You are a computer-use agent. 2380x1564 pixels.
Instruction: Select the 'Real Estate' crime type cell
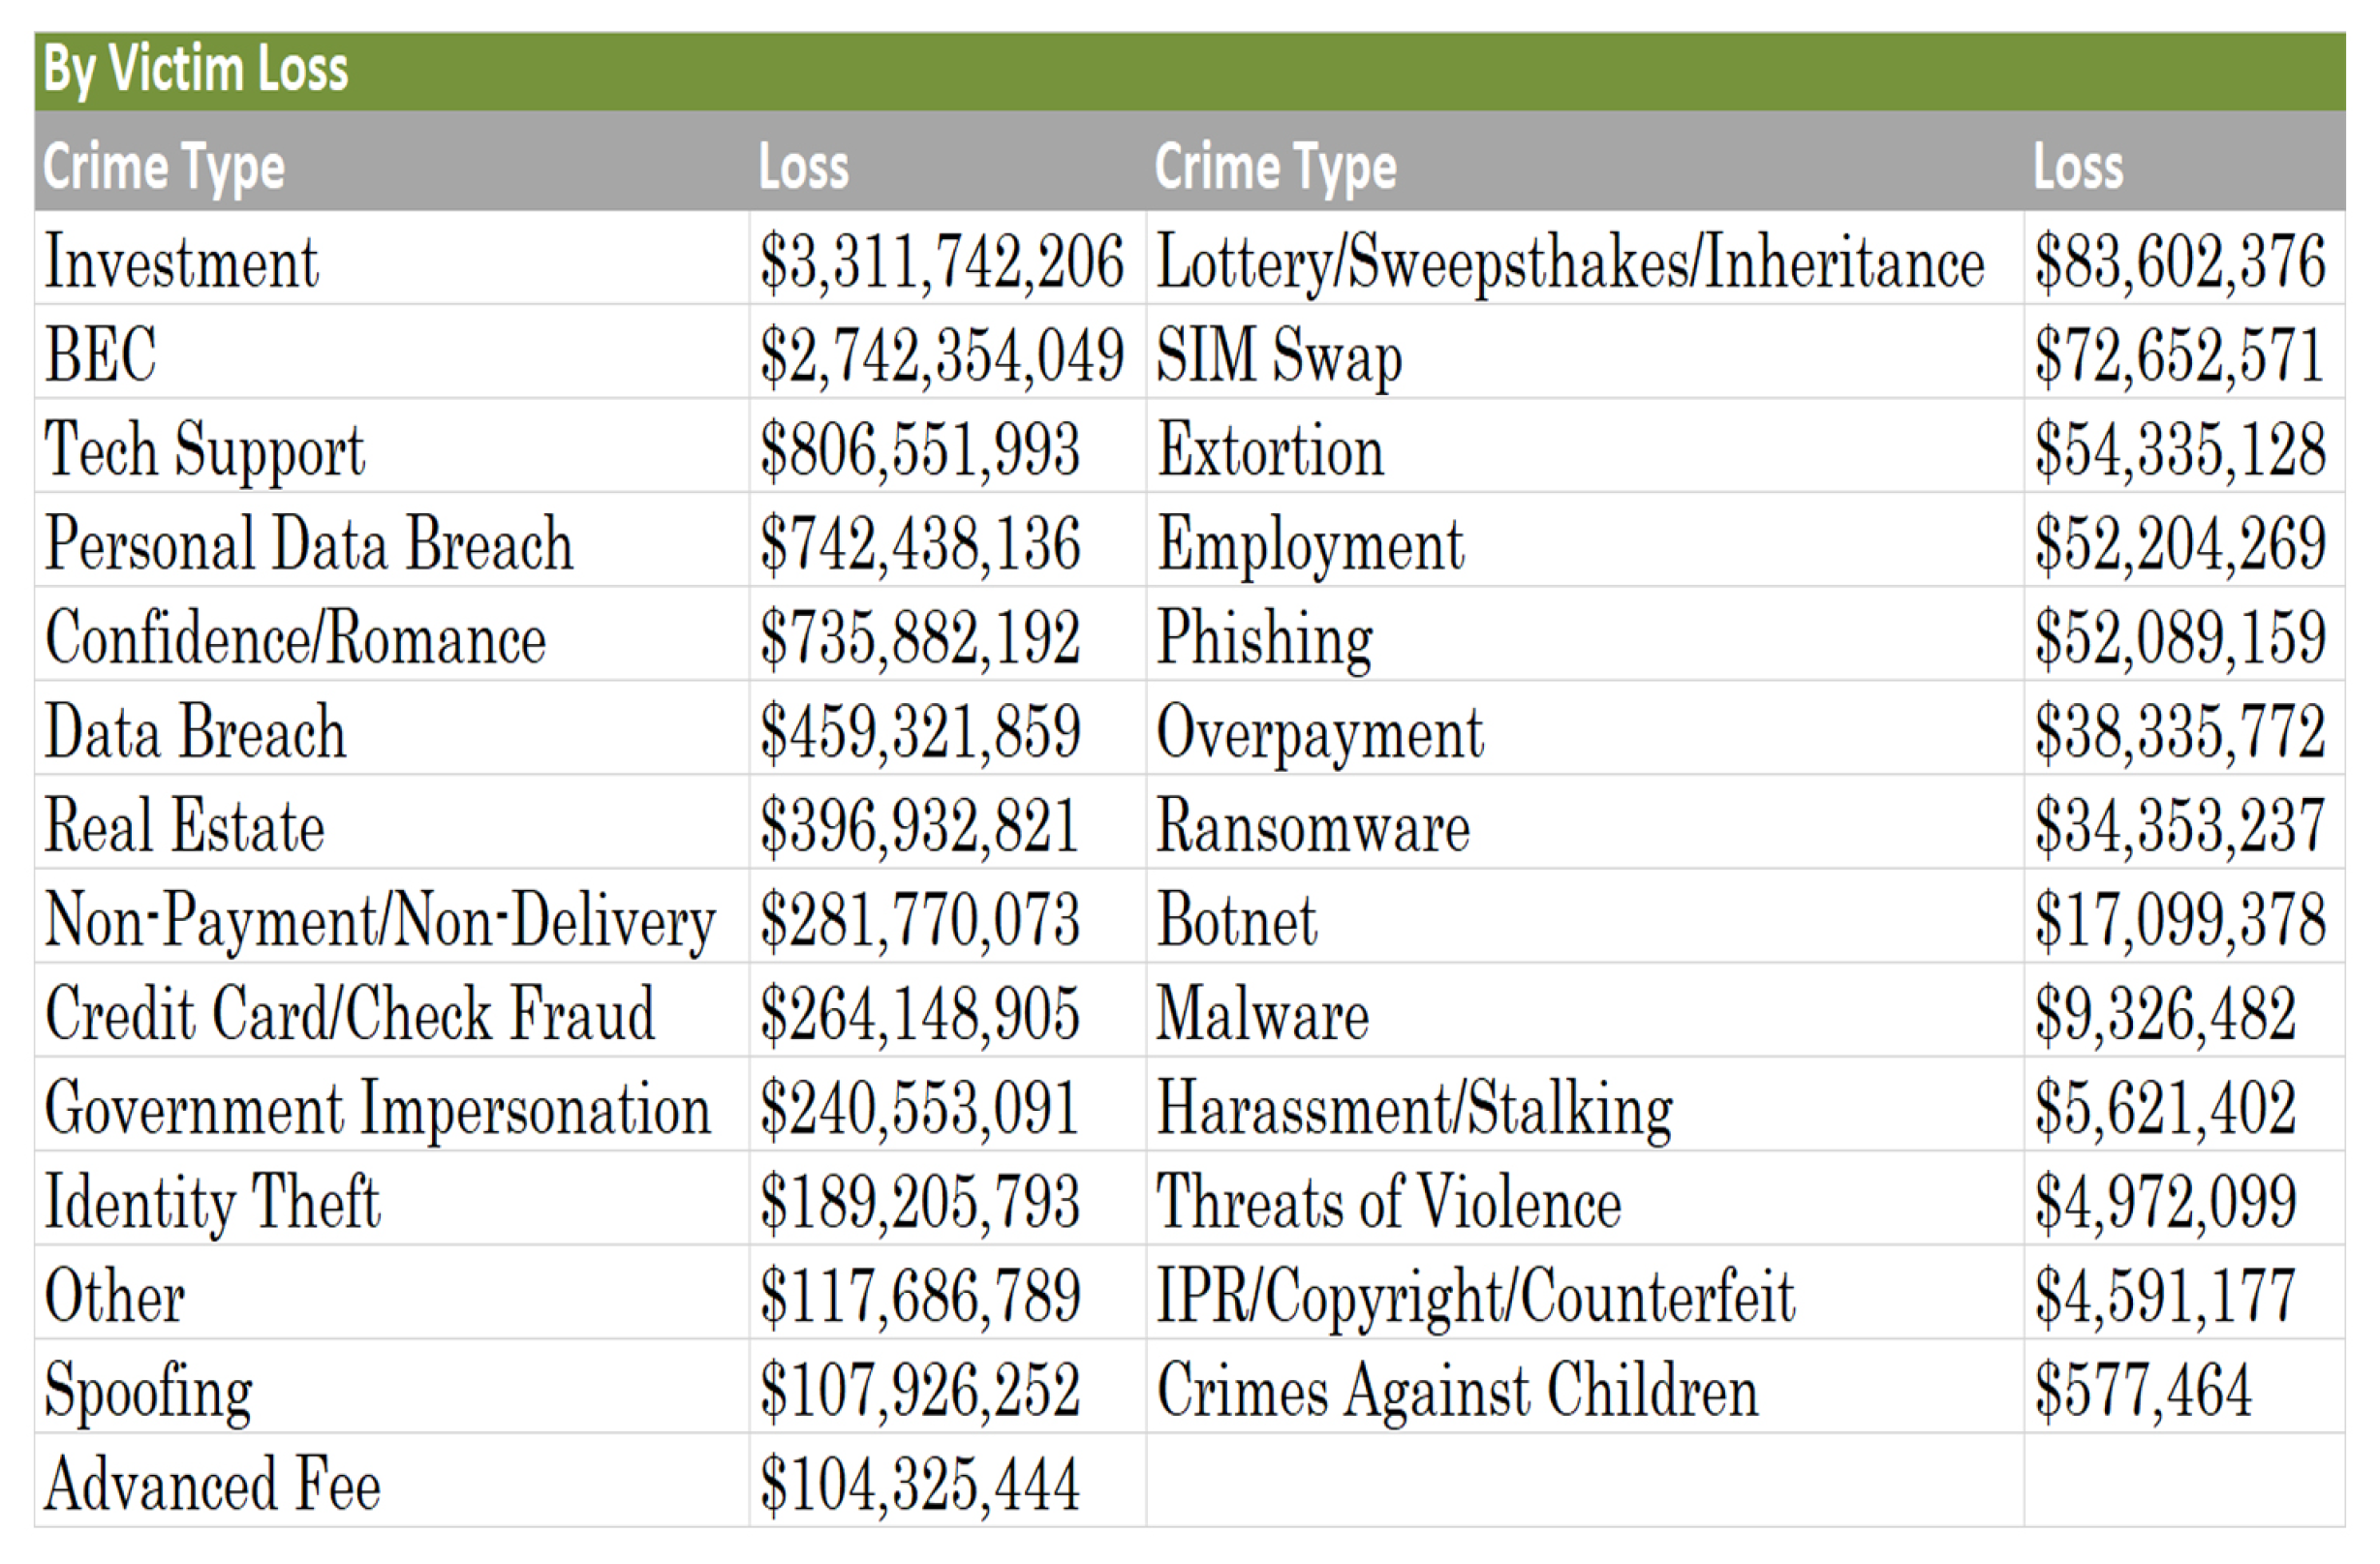pos(185,826)
